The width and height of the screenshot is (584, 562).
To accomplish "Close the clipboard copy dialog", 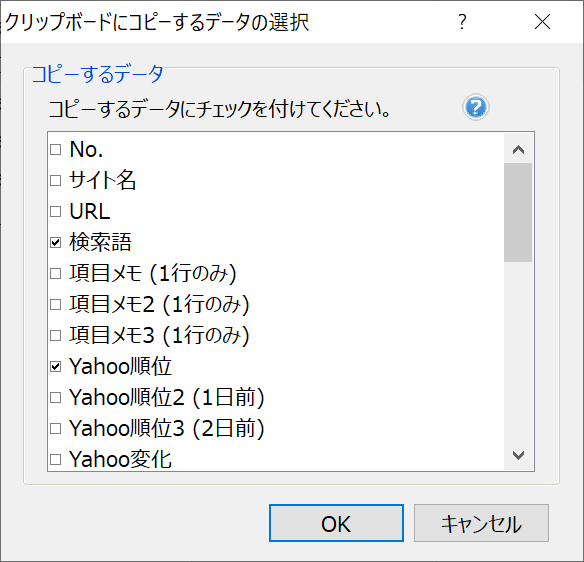I will coord(542,22).
